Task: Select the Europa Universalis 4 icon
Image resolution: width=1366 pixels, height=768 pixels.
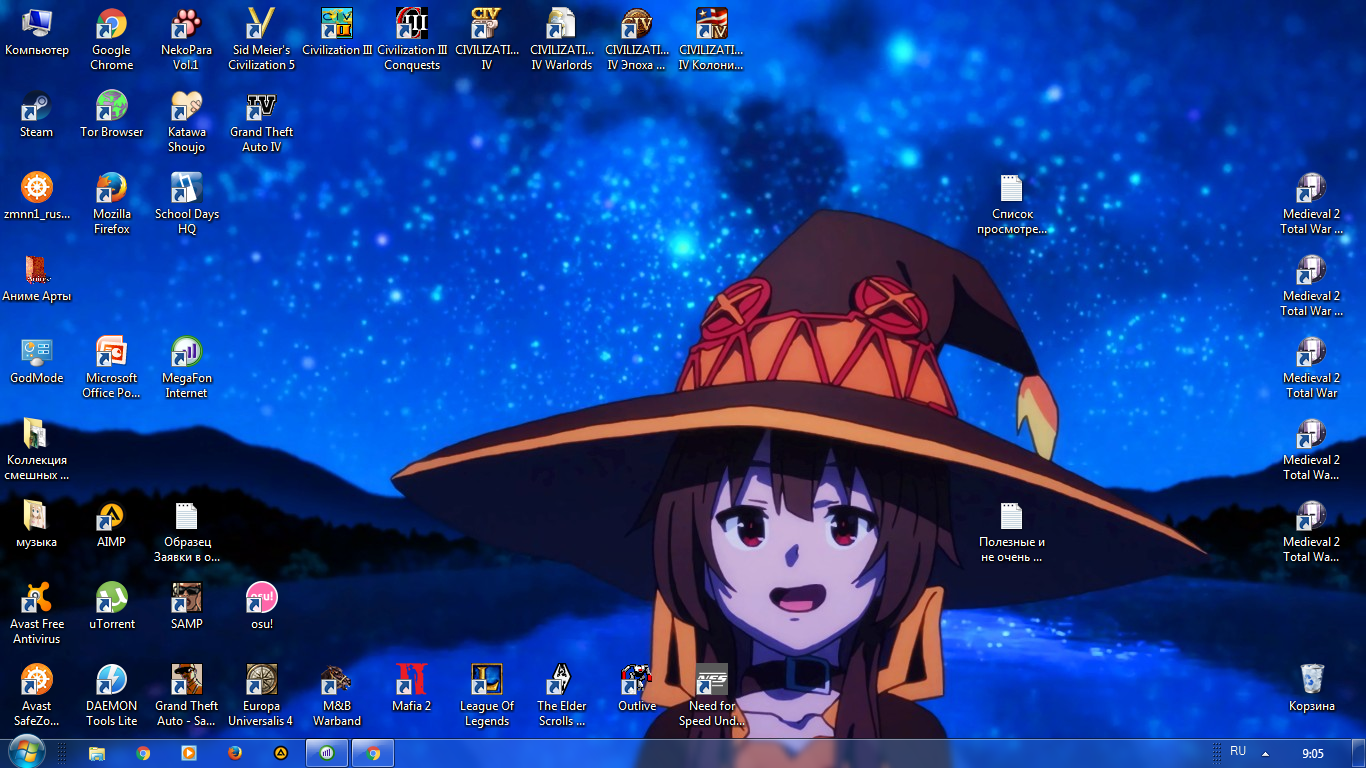Action: pyautogui.click(x=261, y=696)
